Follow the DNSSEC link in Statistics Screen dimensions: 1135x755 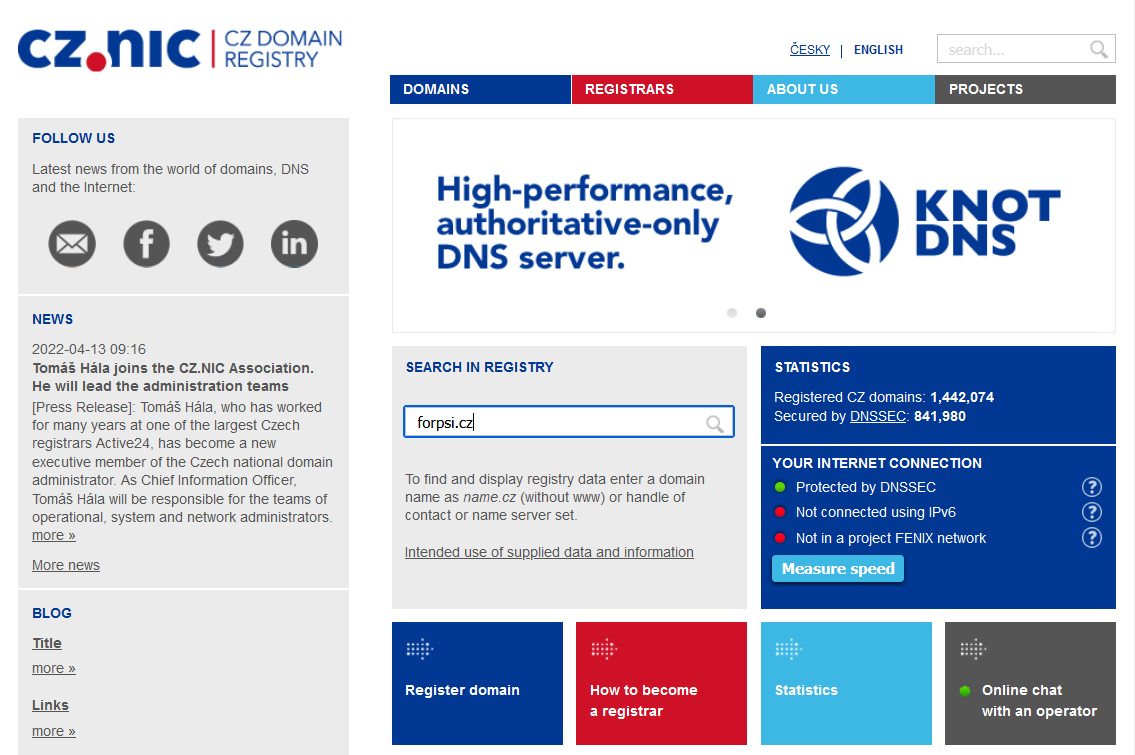(x=877, y=416)
